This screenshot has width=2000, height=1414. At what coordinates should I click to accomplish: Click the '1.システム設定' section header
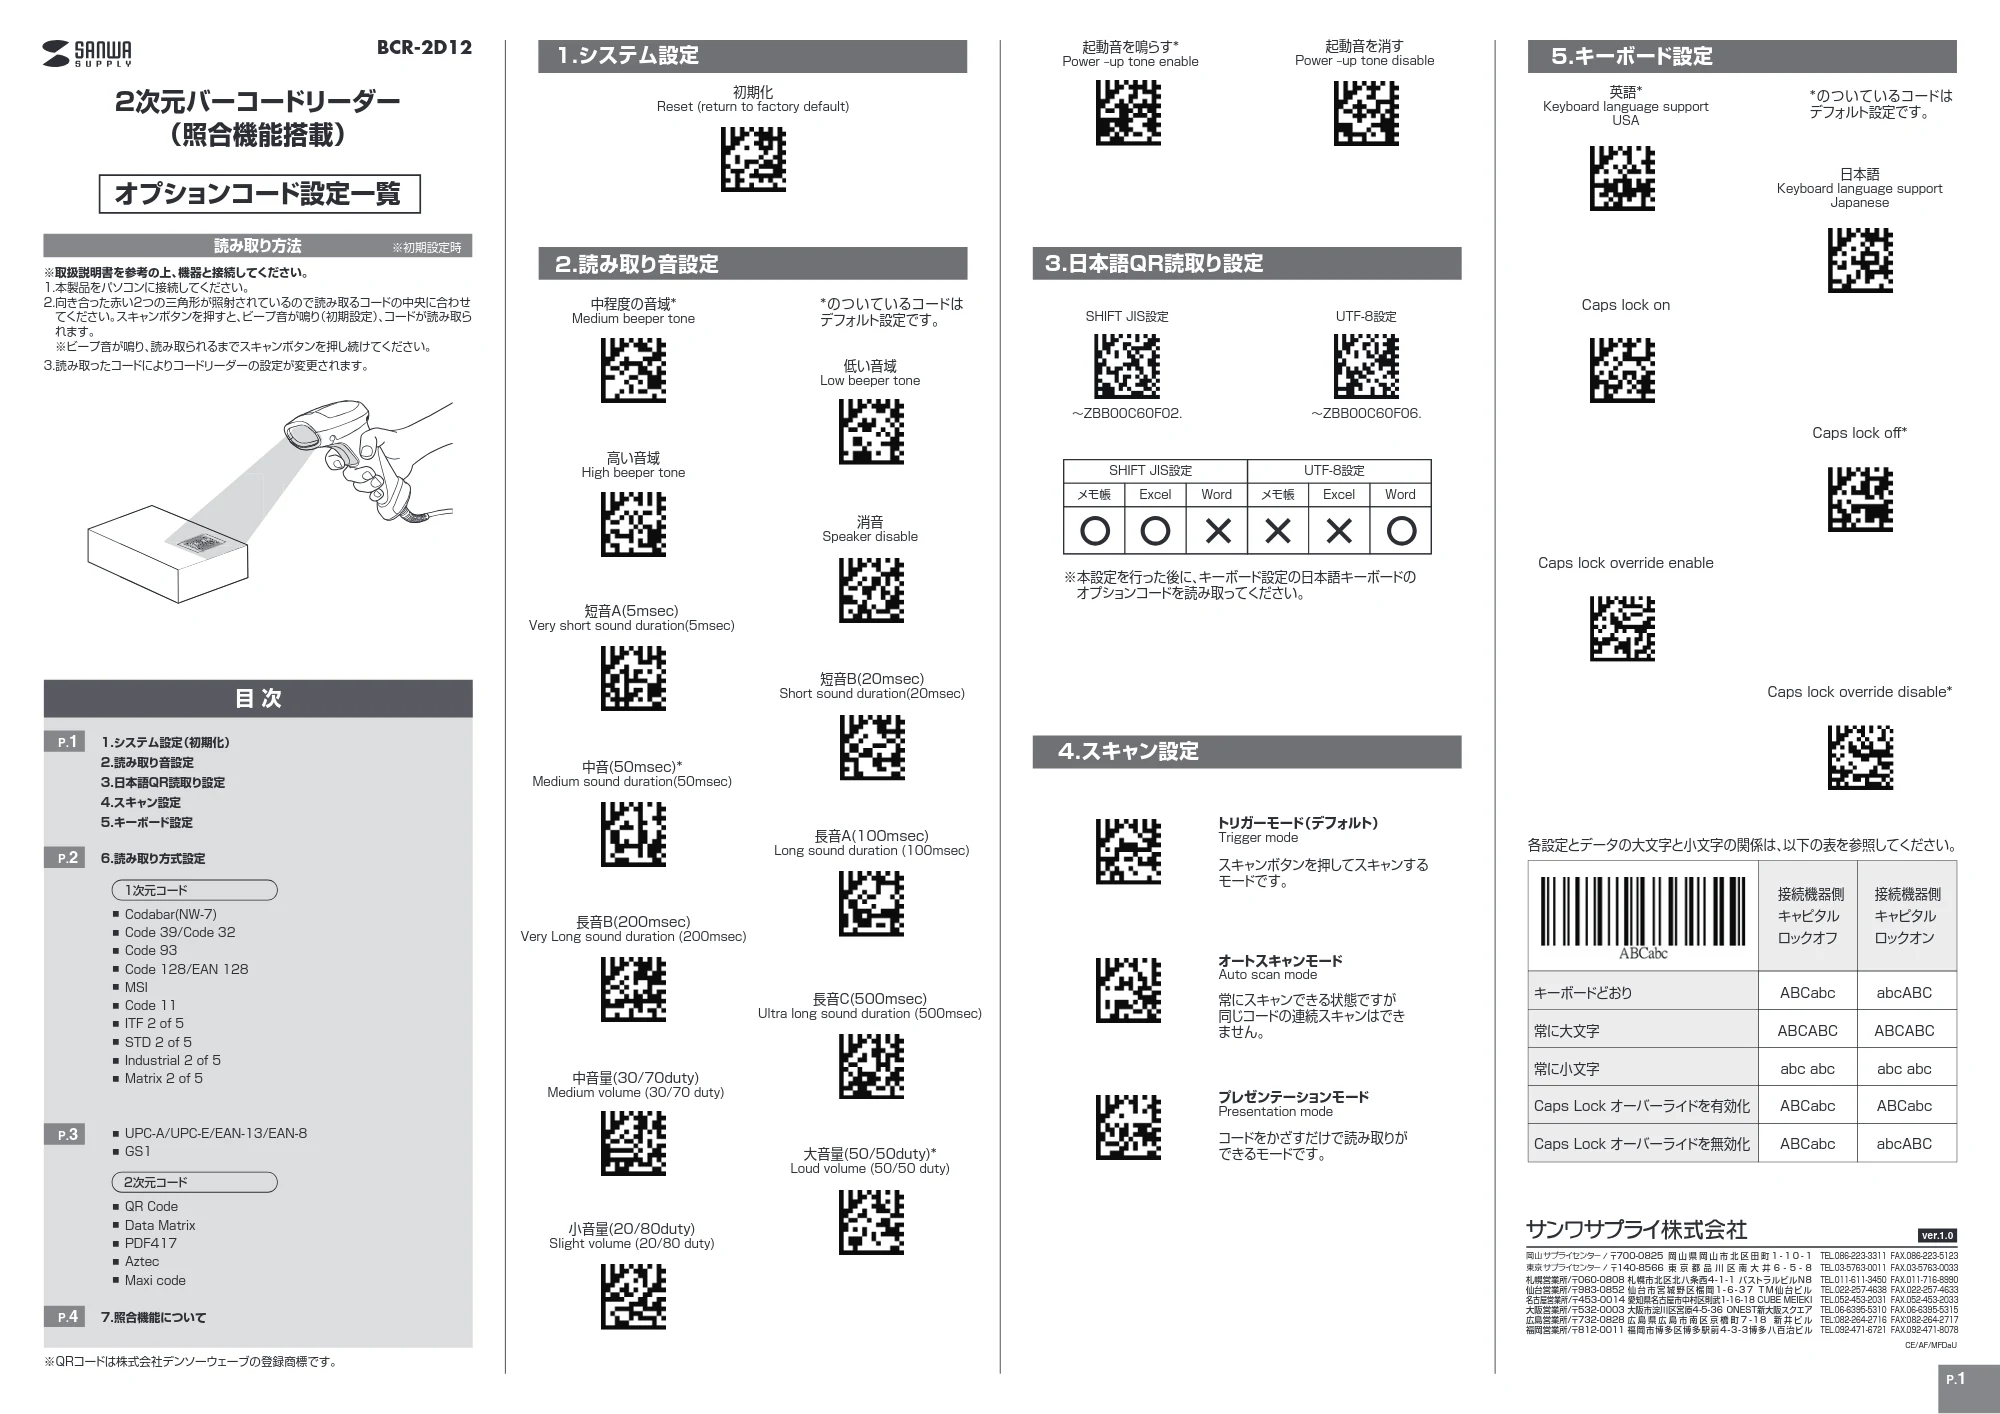[x=753, y=56]
